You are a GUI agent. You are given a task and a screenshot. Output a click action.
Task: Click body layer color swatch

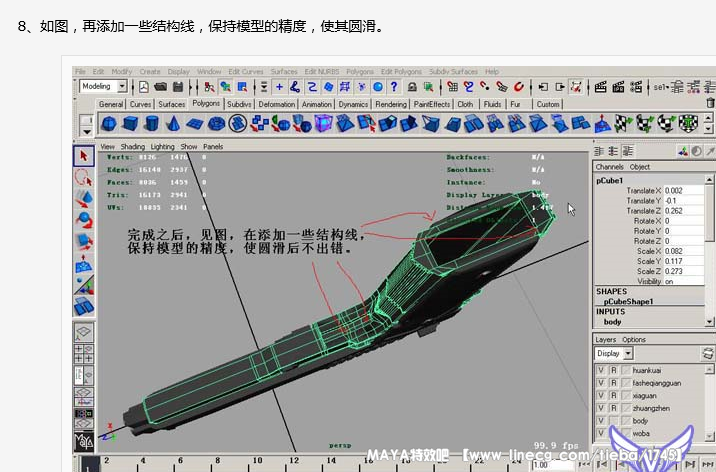coord(626,421)
